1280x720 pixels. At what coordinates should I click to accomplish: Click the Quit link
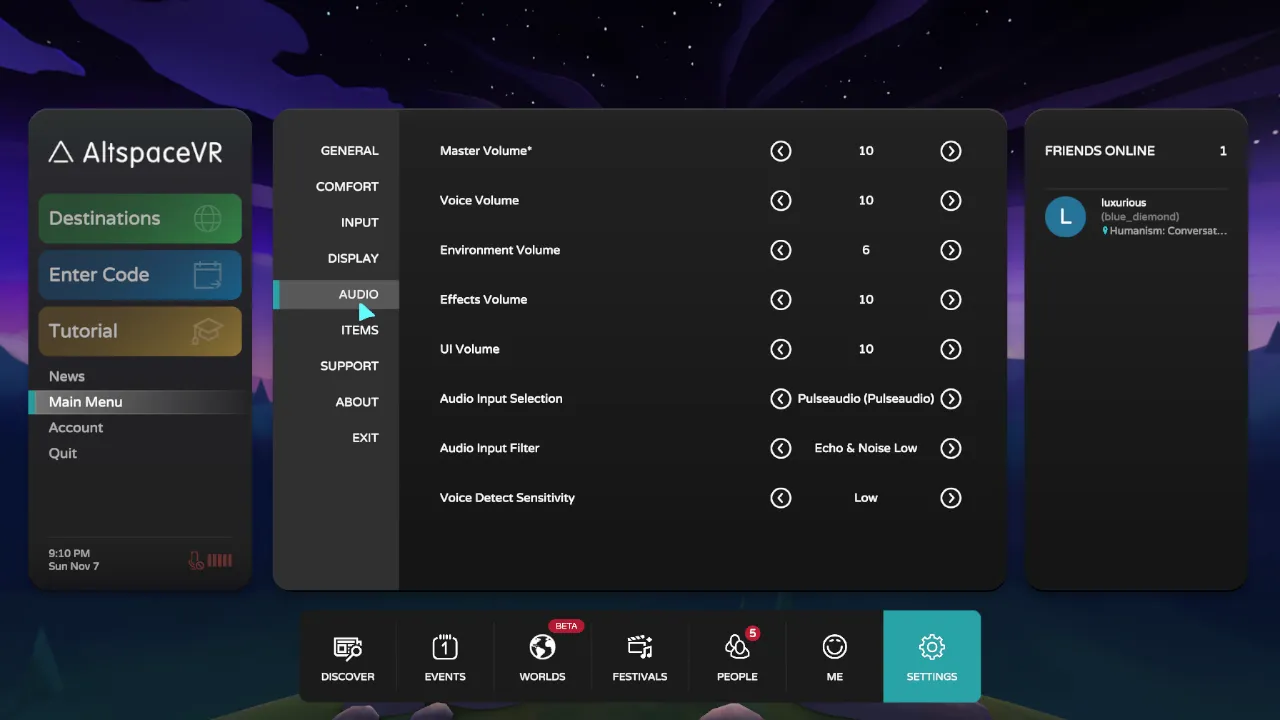coord(63,453)
